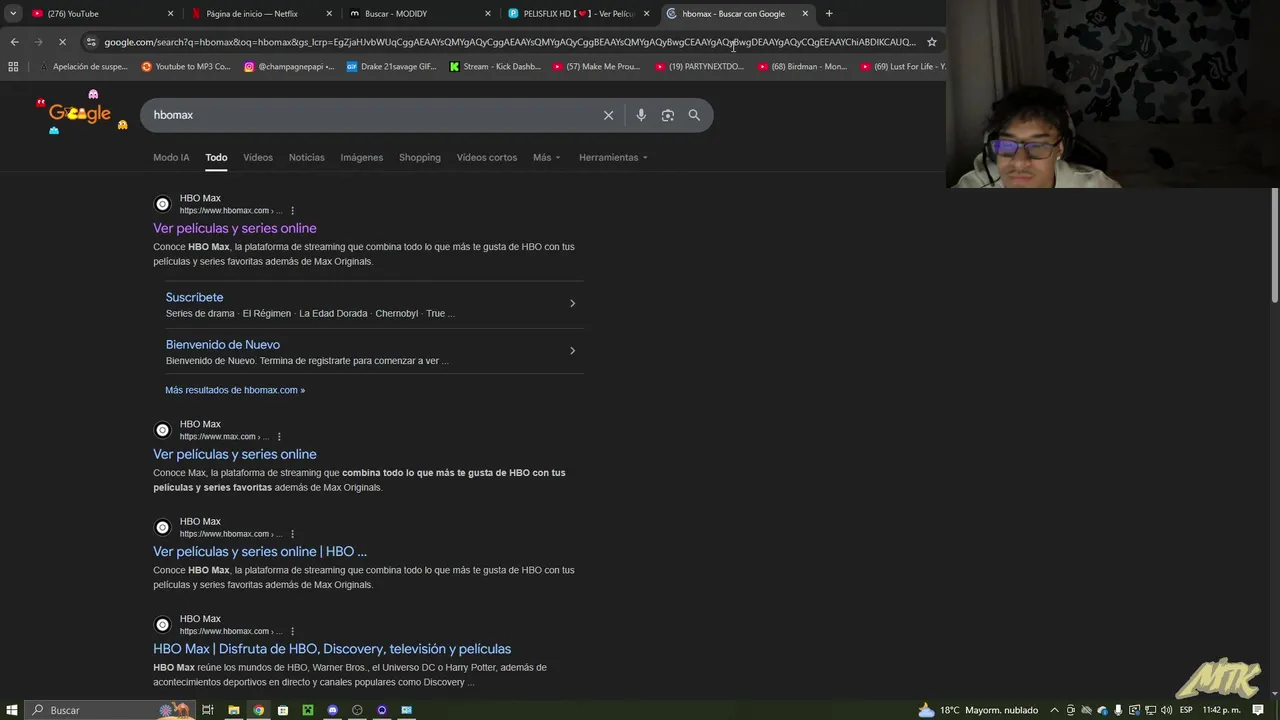
Task: Bookmark this page with the star icon
Action: tap(932, 42)
